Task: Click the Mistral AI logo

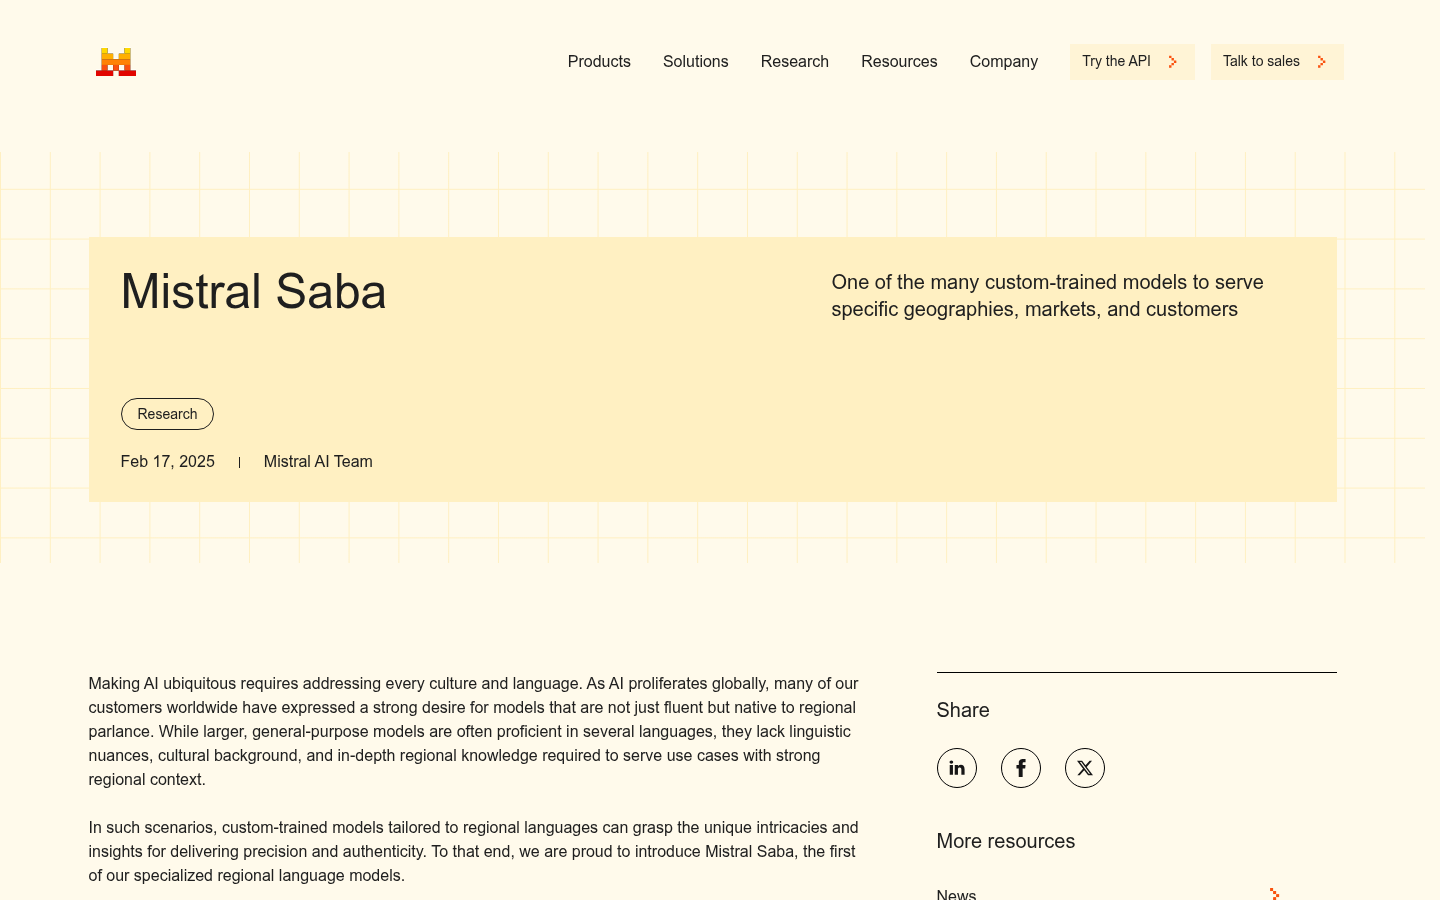Action: (x=116, y=62)
